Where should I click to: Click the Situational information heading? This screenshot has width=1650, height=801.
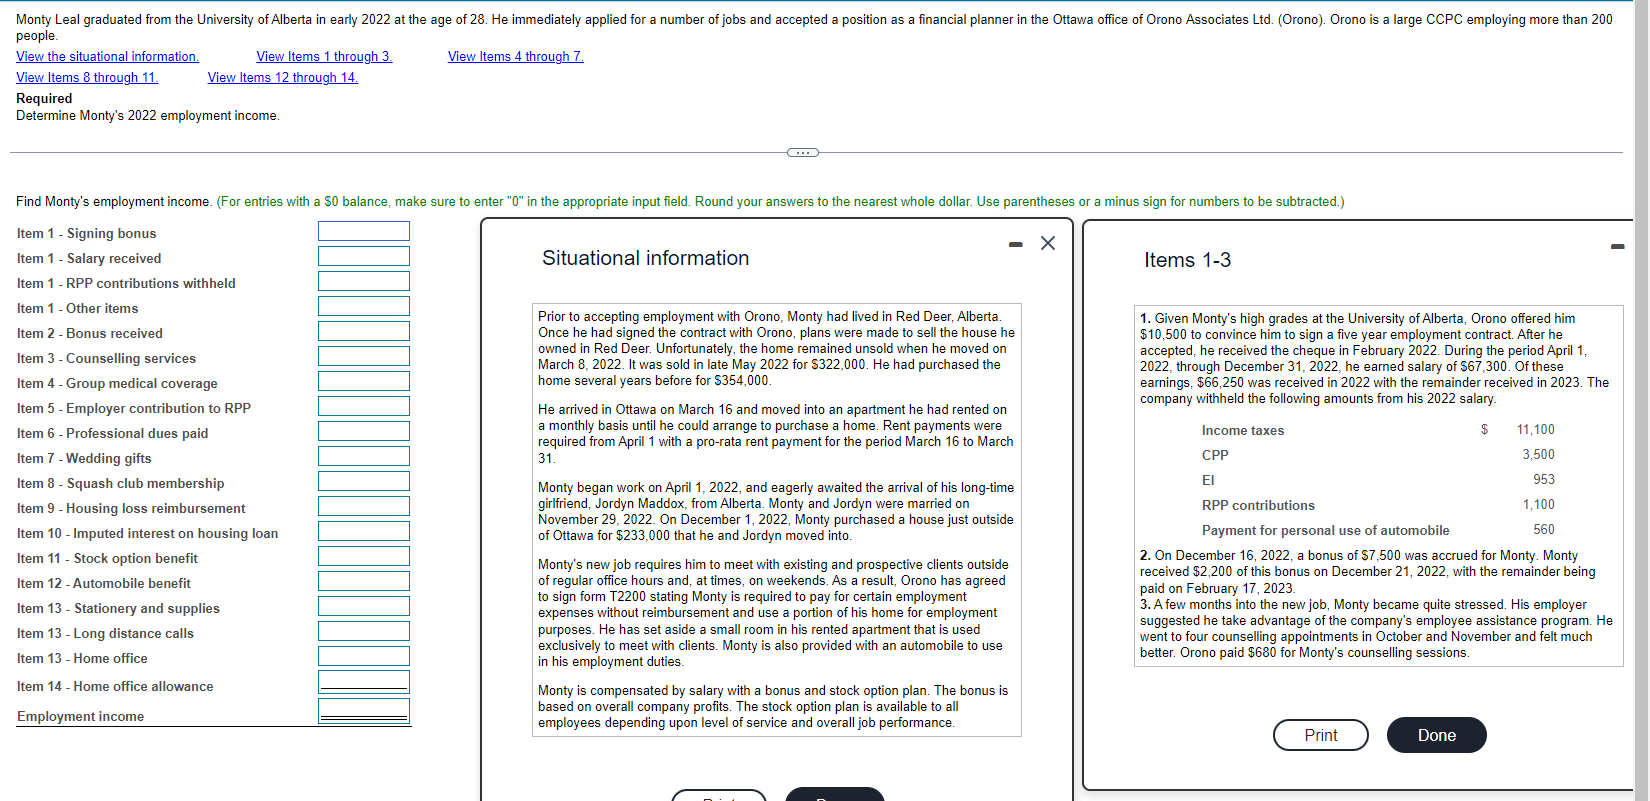tap(645, 258)
